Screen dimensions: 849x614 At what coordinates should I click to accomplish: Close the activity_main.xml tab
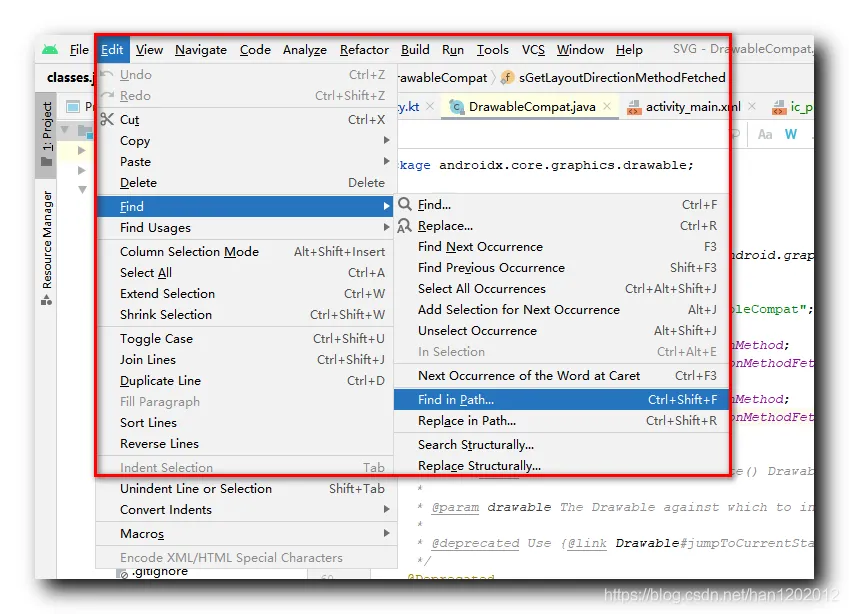[752, 106]
